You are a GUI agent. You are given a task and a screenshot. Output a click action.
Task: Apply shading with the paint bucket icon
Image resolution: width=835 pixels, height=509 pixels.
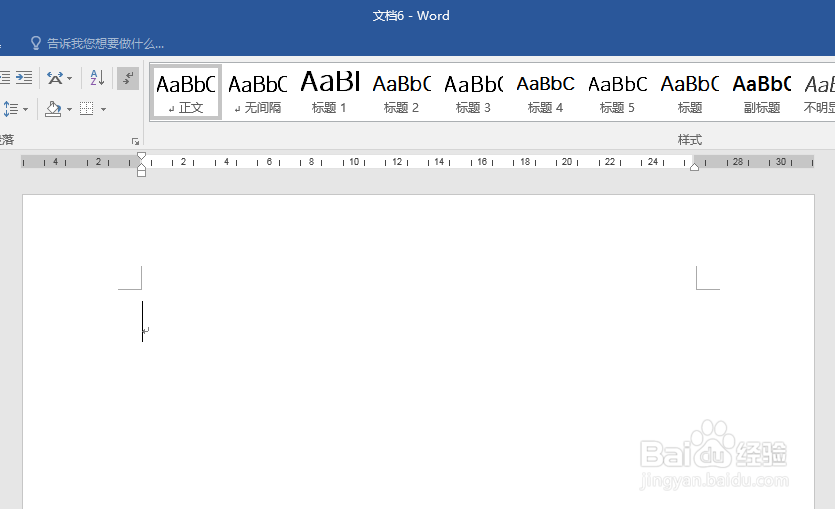coord(53,109)
